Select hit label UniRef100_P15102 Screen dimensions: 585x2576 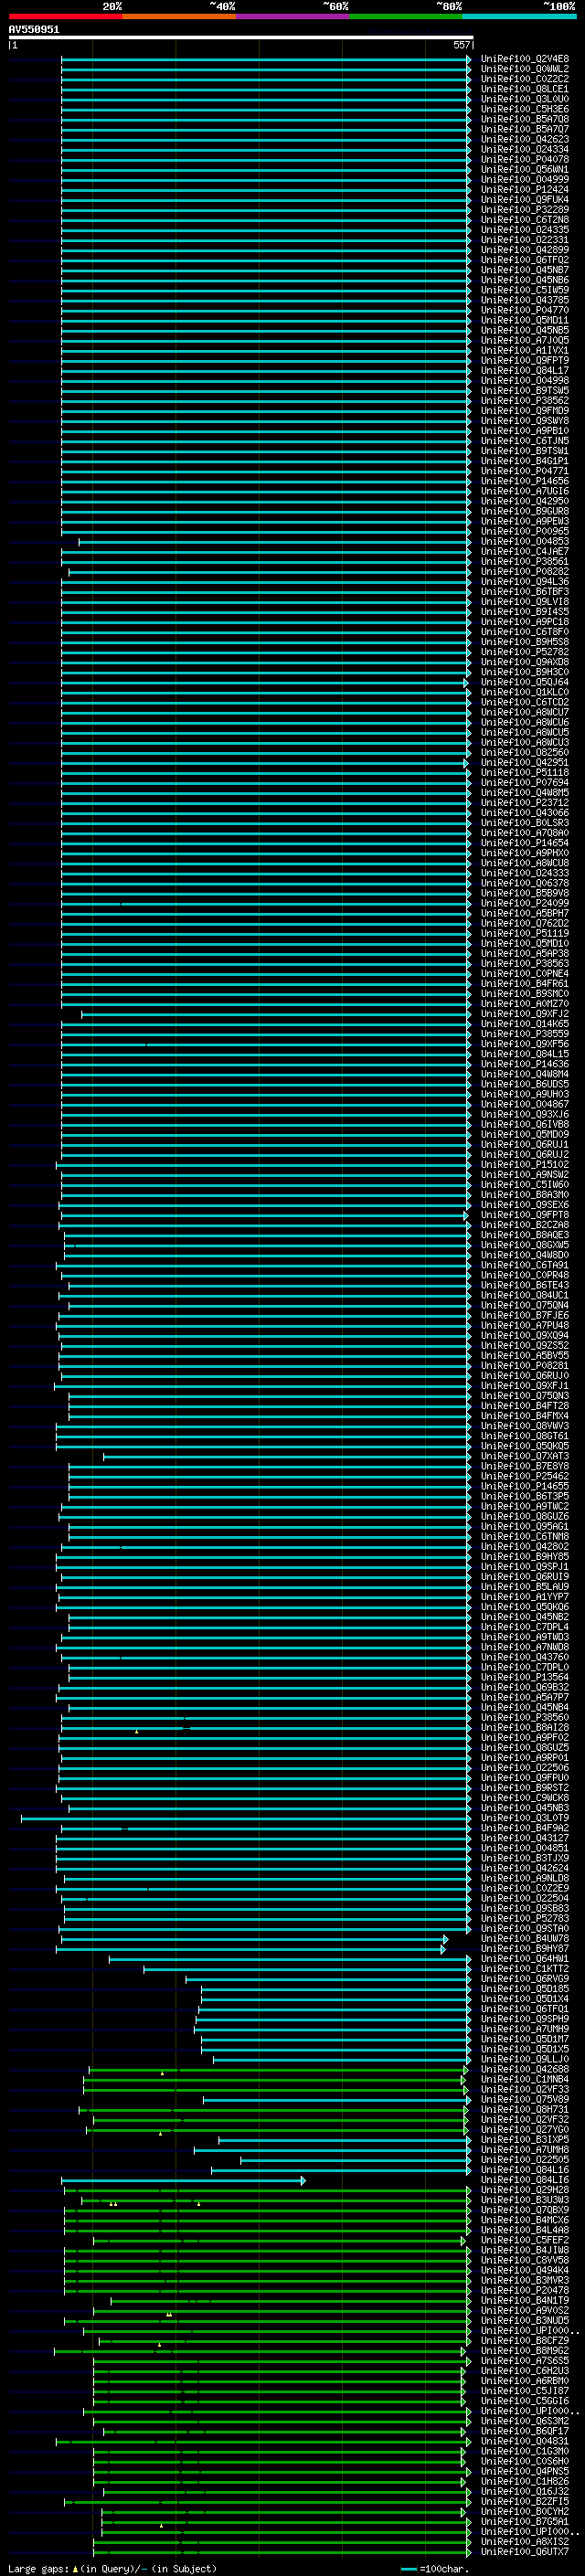524,1164
